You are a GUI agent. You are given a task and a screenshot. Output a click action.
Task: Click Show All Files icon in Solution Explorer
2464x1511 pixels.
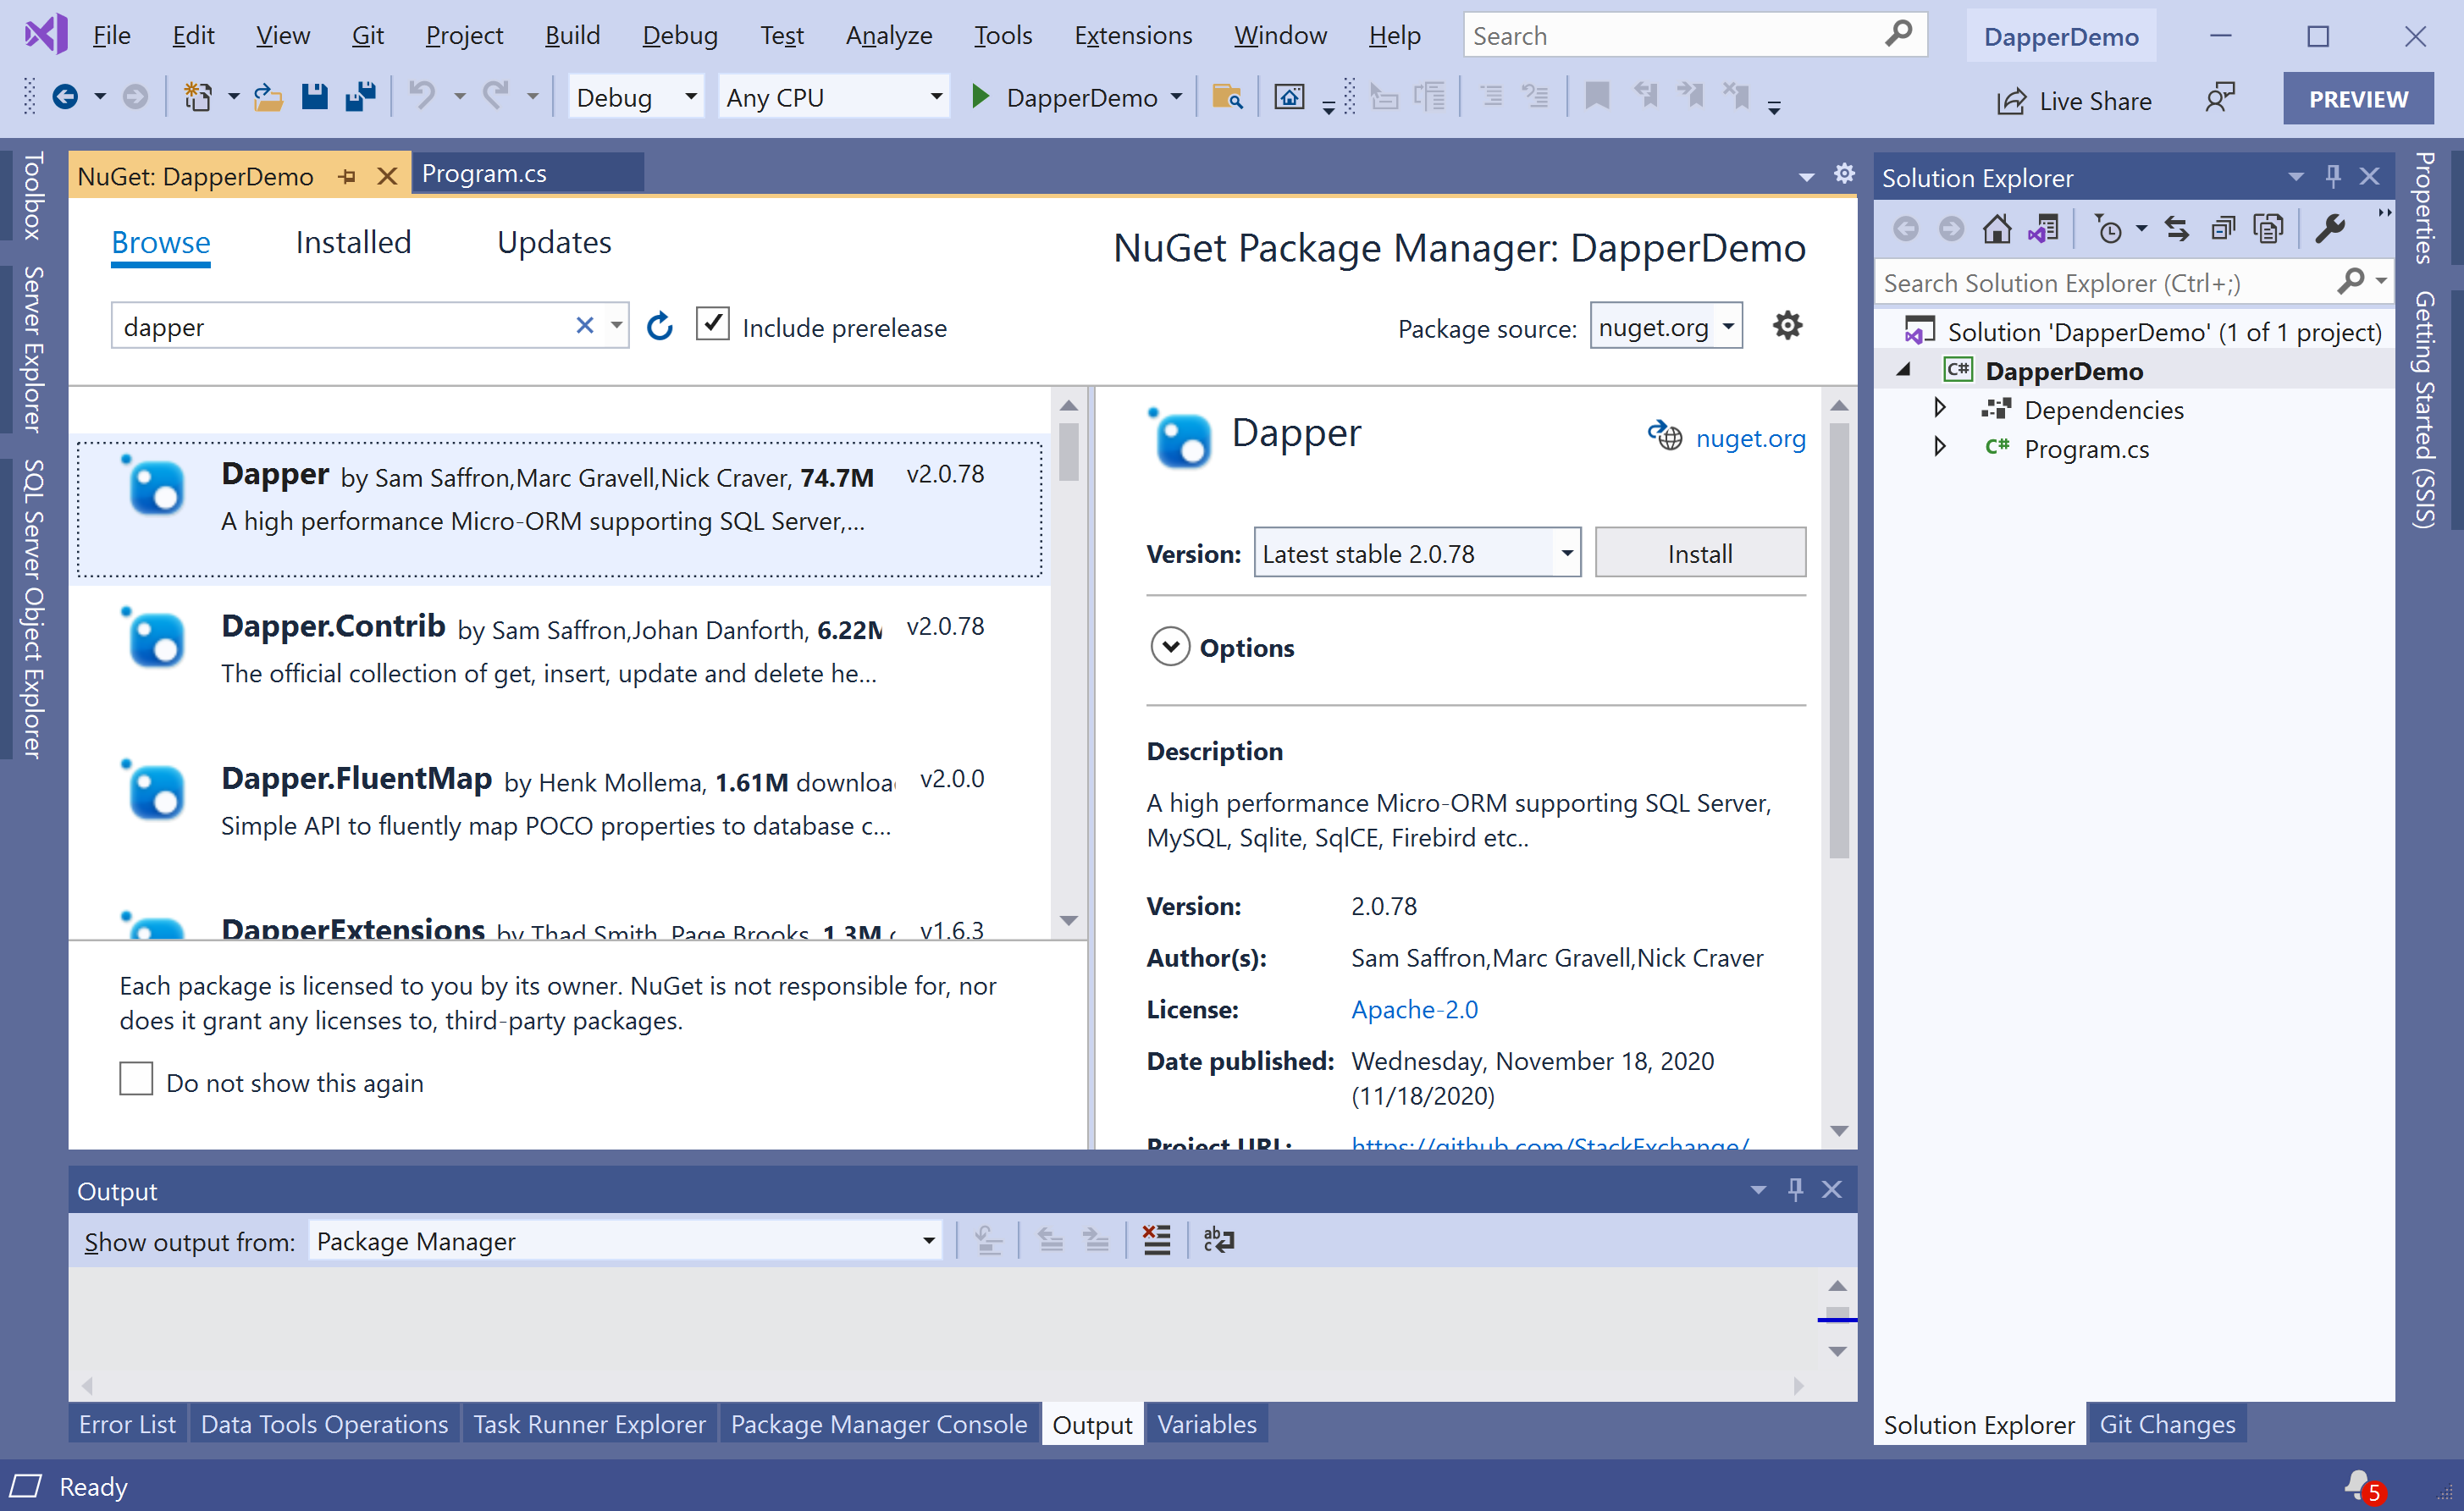click(2268, 229)
